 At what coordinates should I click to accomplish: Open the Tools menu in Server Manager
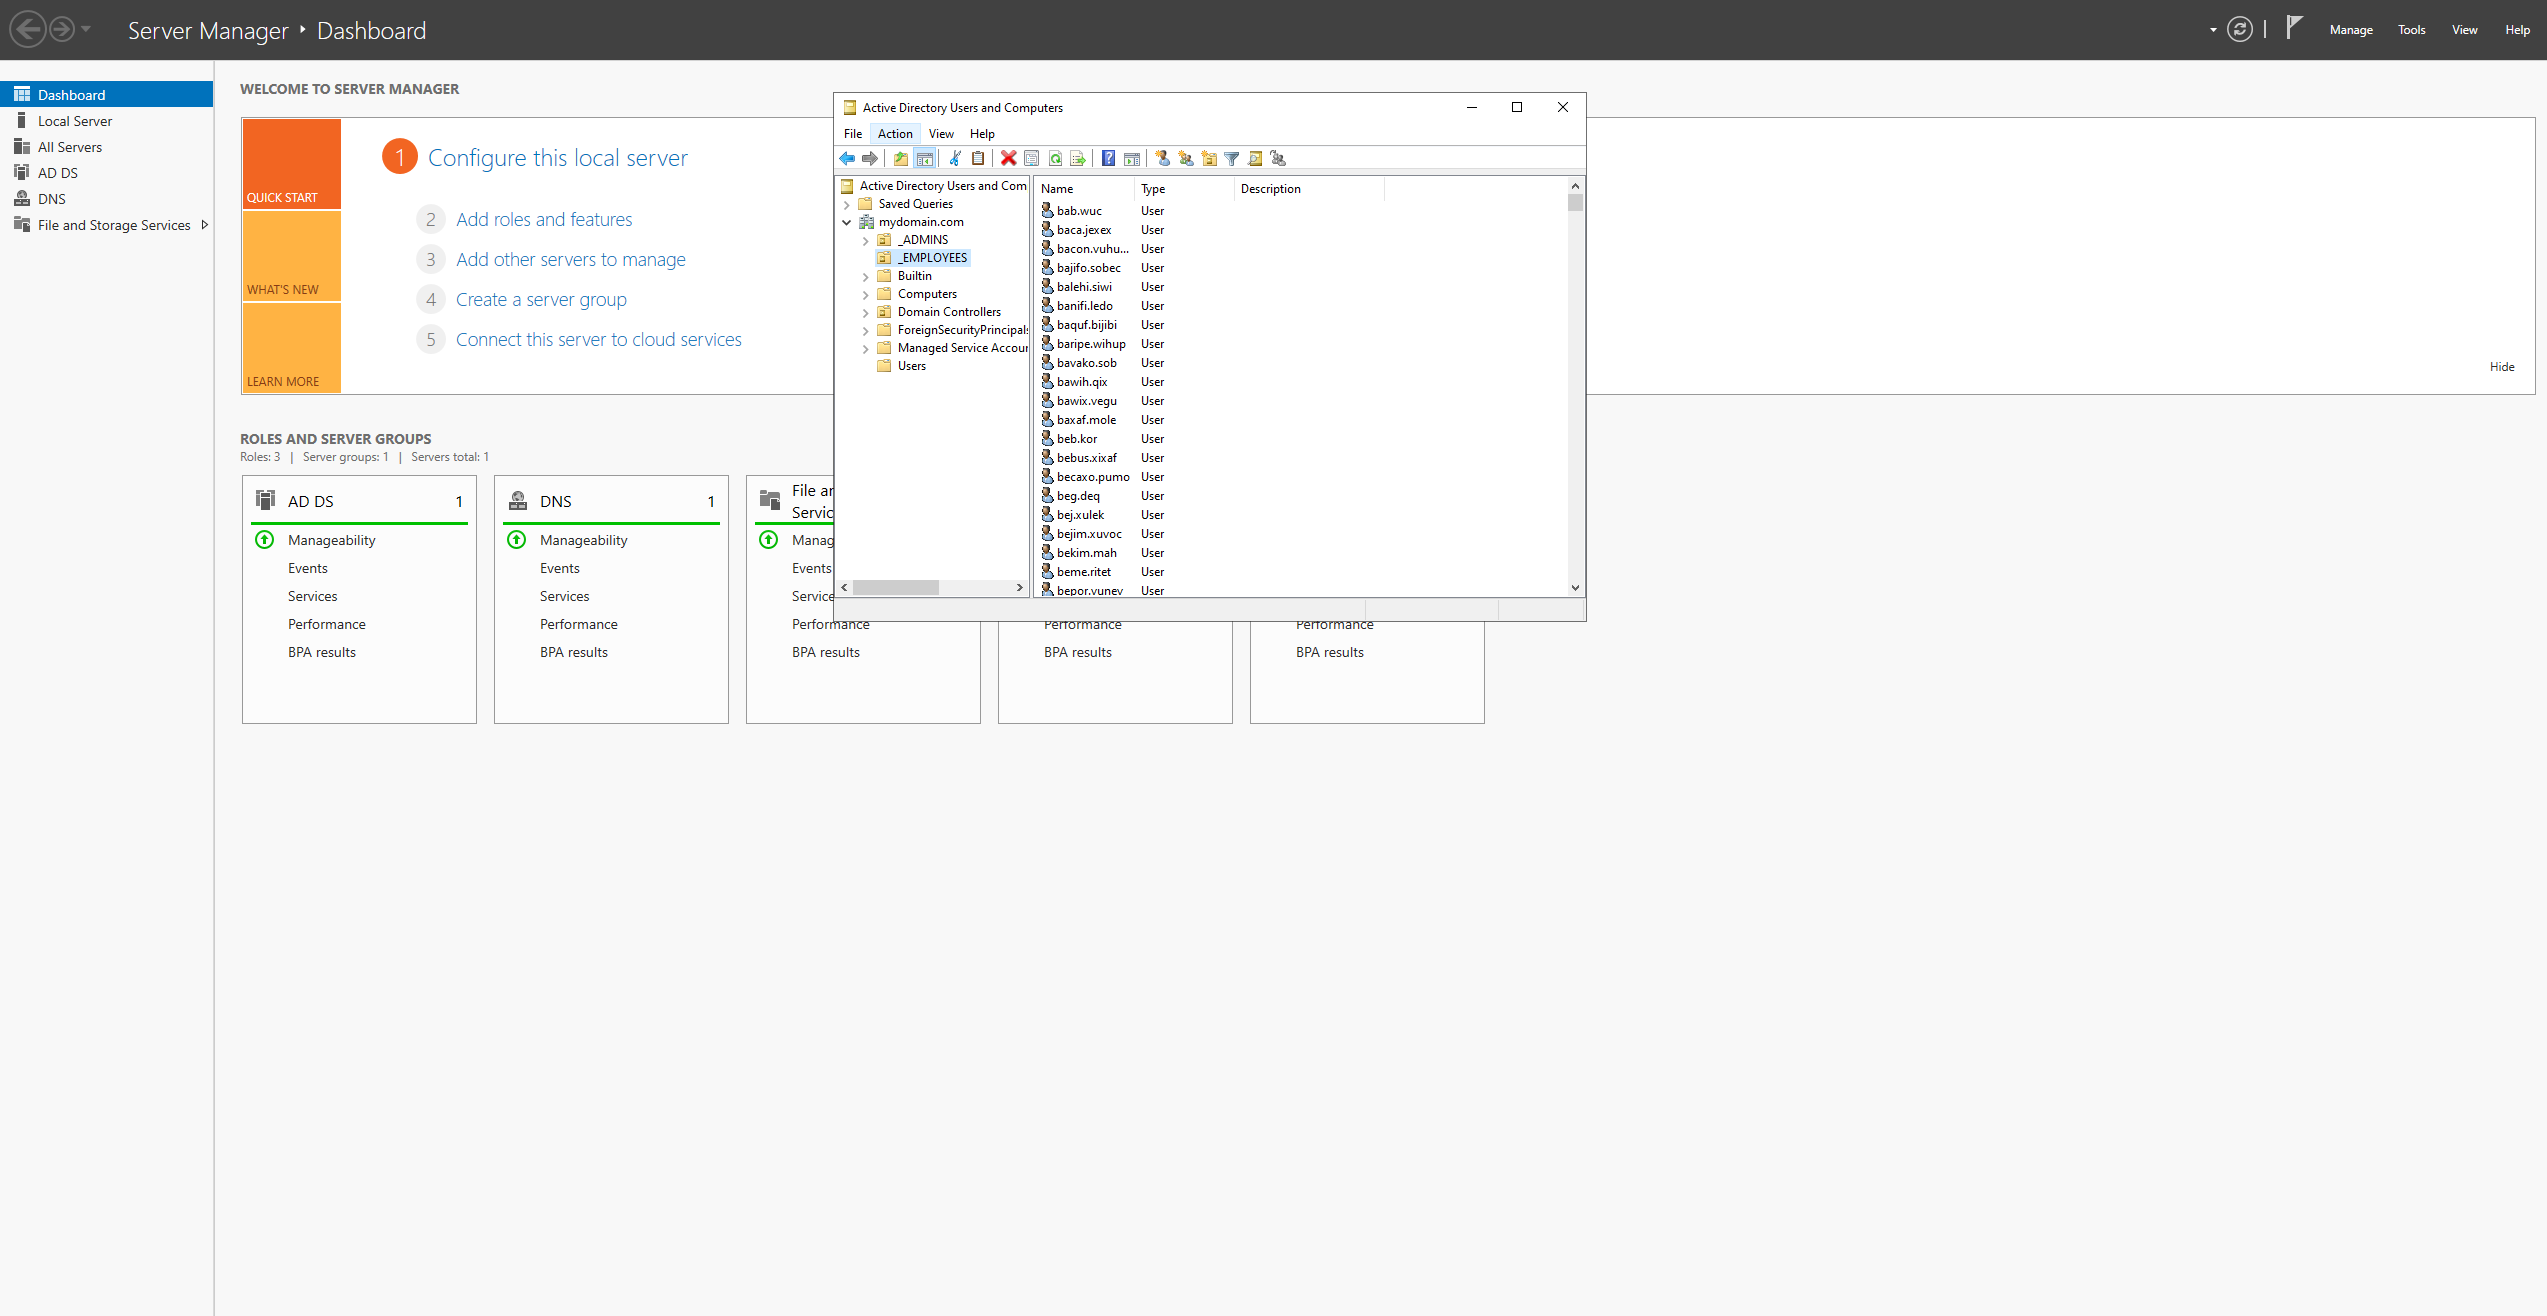coord(2411,29)
